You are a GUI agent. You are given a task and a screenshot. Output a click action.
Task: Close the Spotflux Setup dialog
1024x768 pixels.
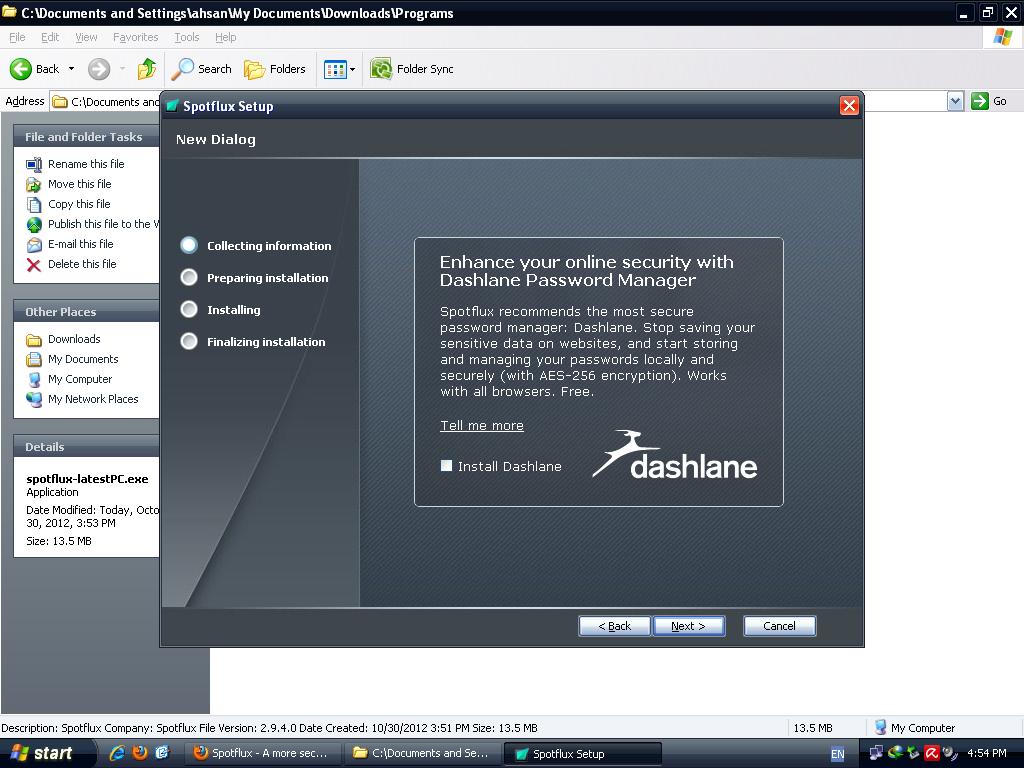[x=849, y=106]
